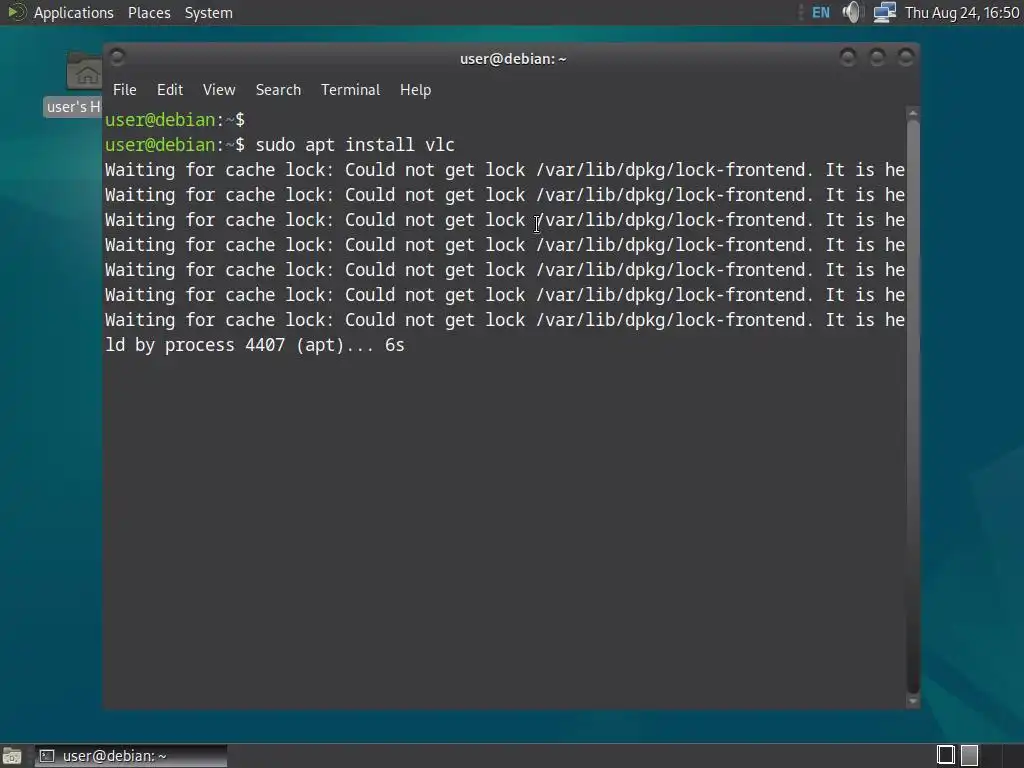1024x768 pixels.
Task: Maximize the terminal window
Action: click(x=877, y=57)
